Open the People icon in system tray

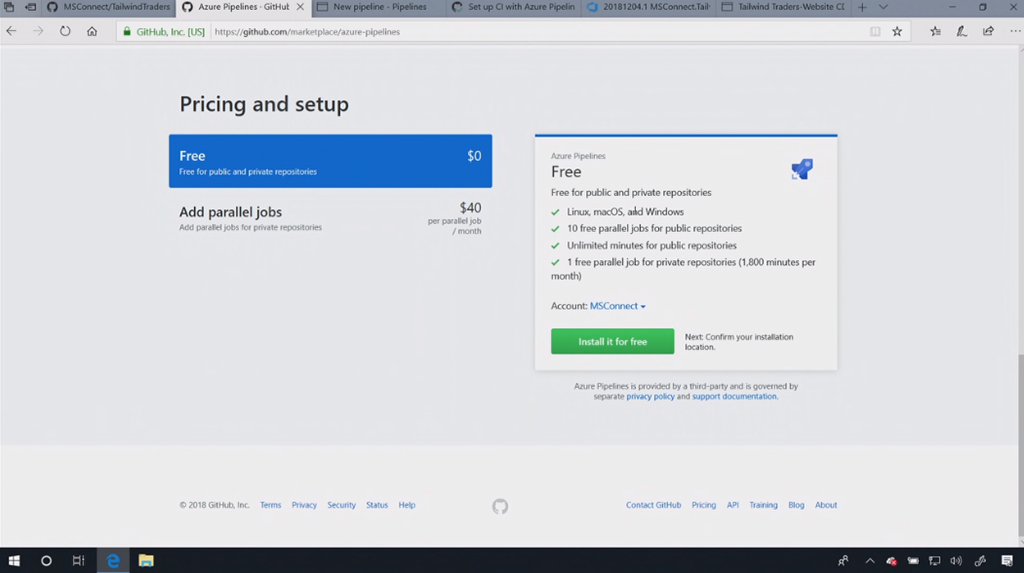843,561
